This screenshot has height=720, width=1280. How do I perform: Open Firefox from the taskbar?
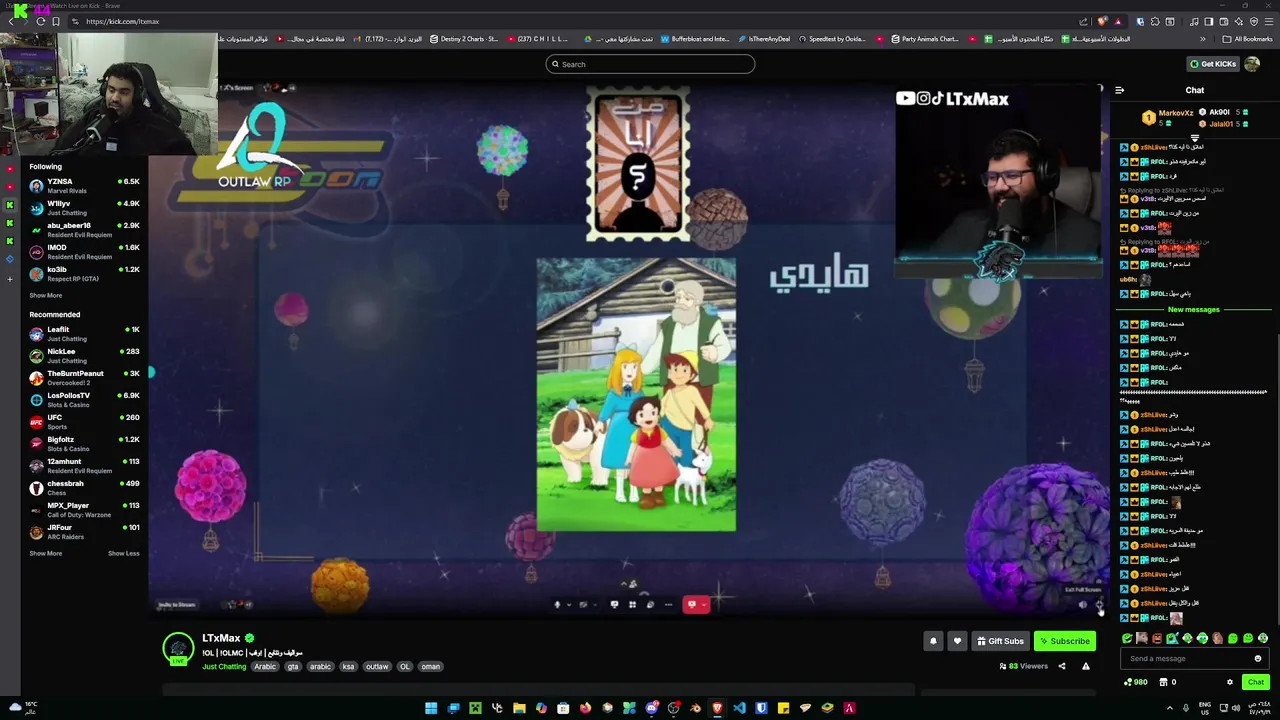coord(585,708)
